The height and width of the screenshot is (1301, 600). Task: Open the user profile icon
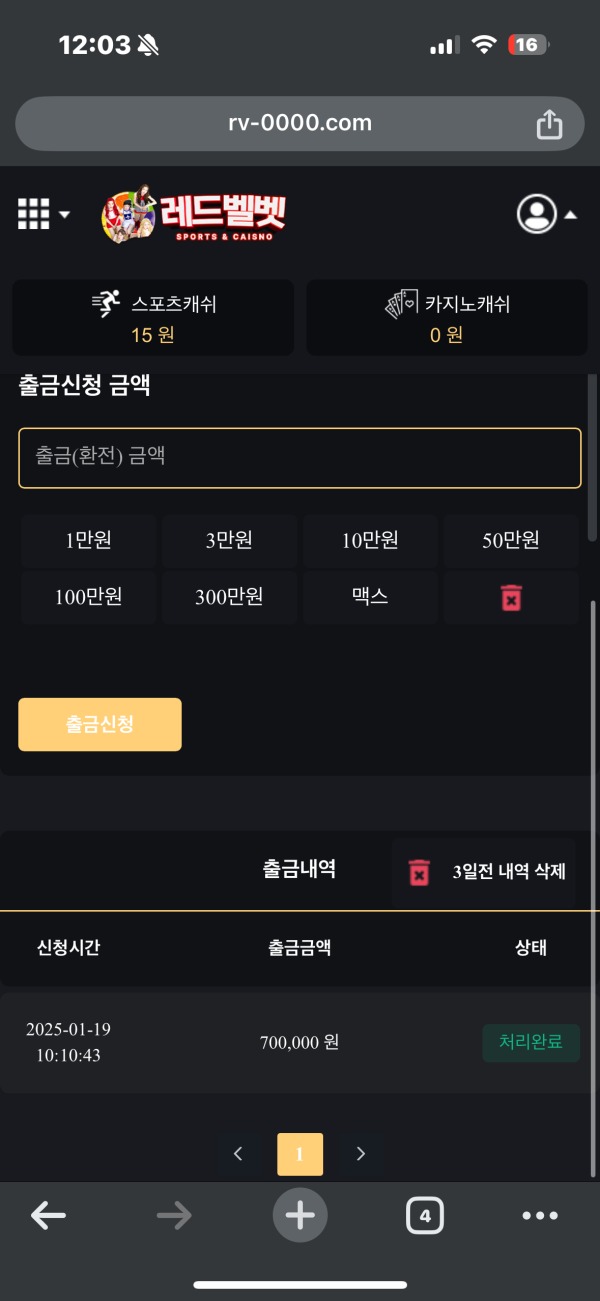[x=537, y=213]
